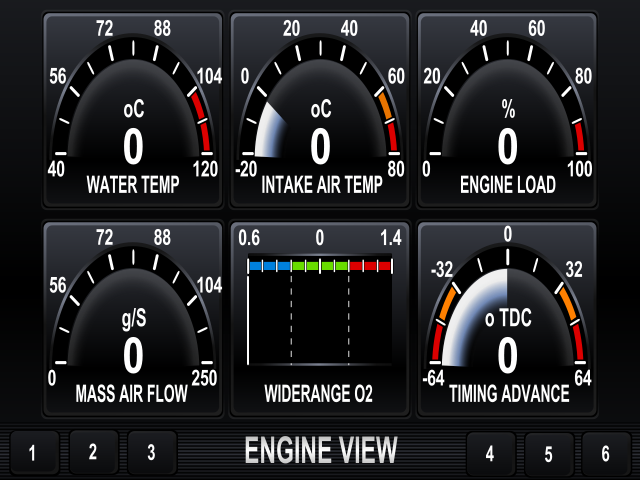
Task: Click the ENGINE VIEW title
Action: coord(321,450)
